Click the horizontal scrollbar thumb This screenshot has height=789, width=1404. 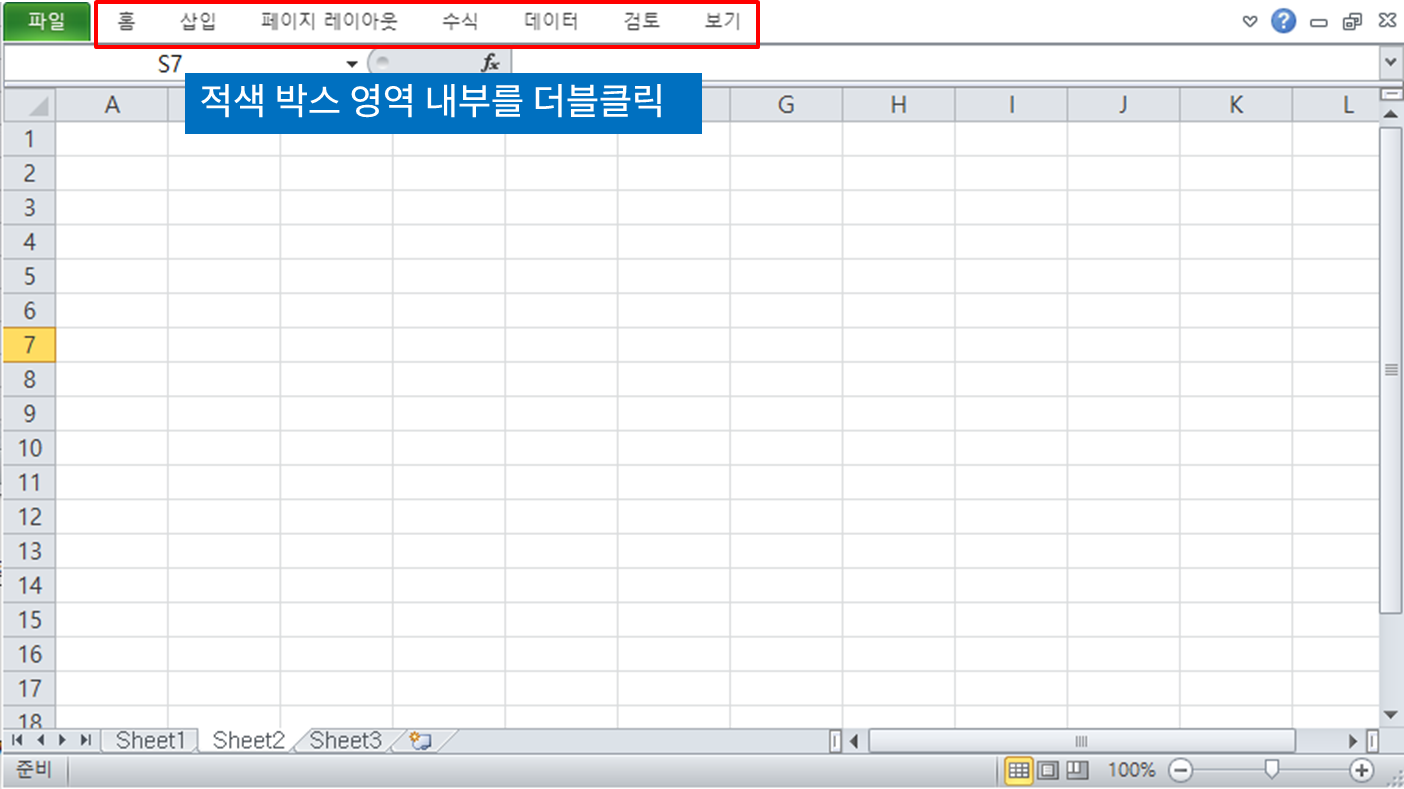click(1081, 741)
